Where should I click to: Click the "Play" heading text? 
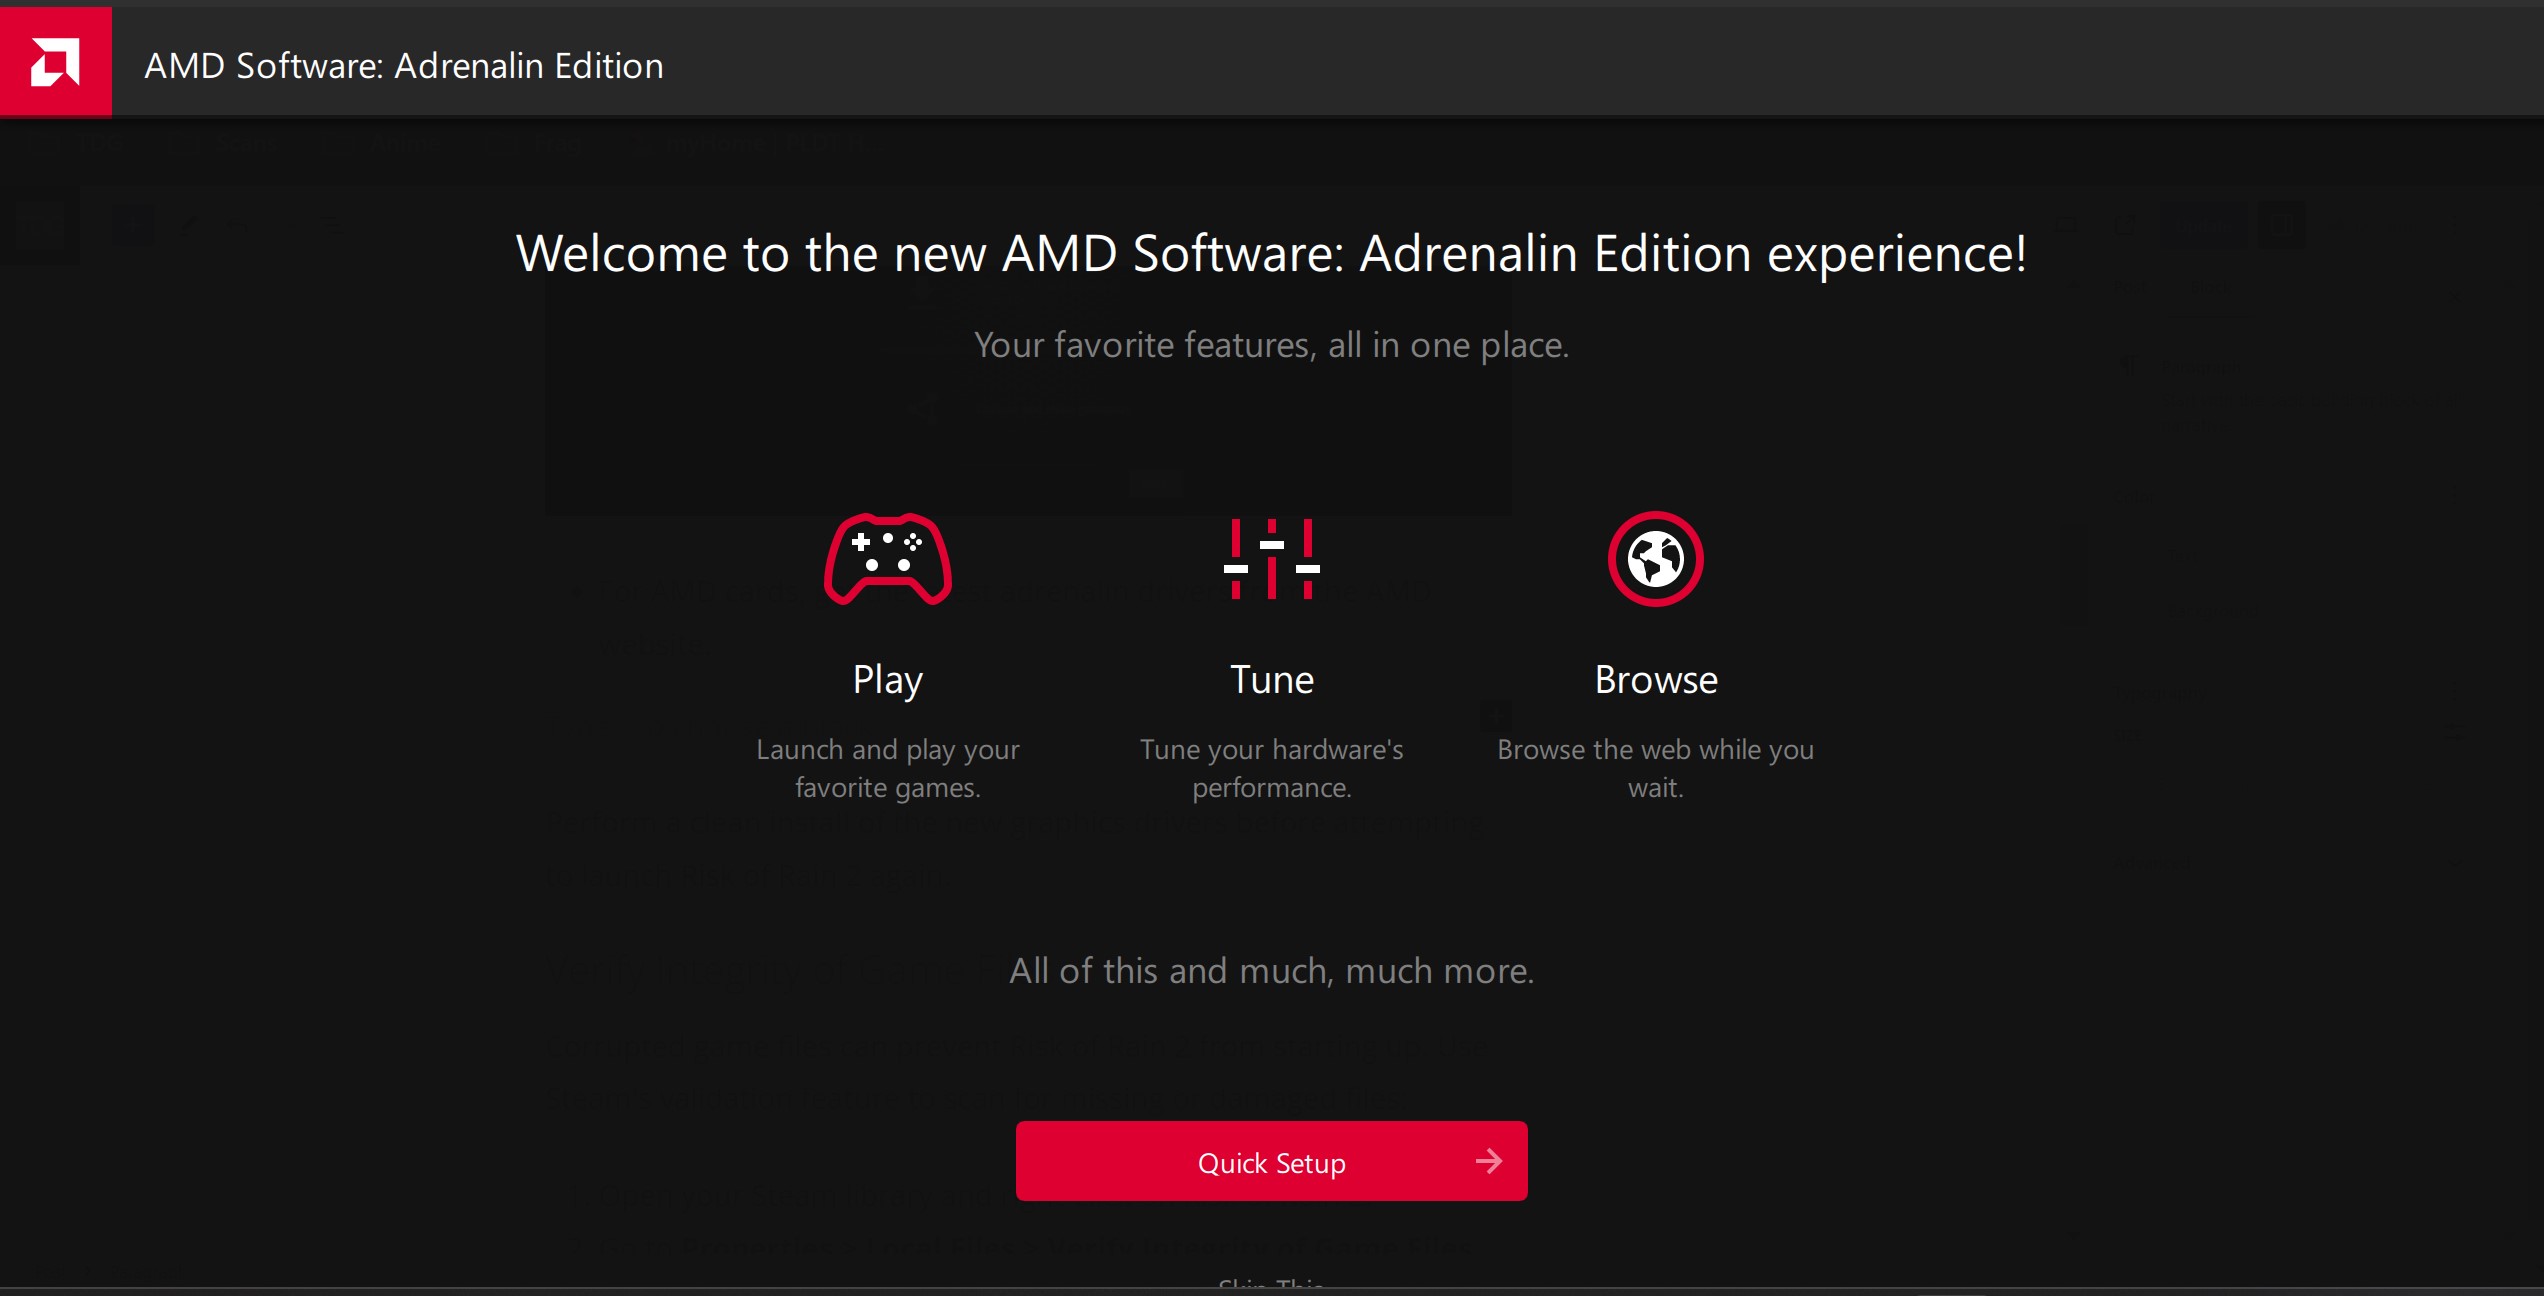click(x=887, y=681)
